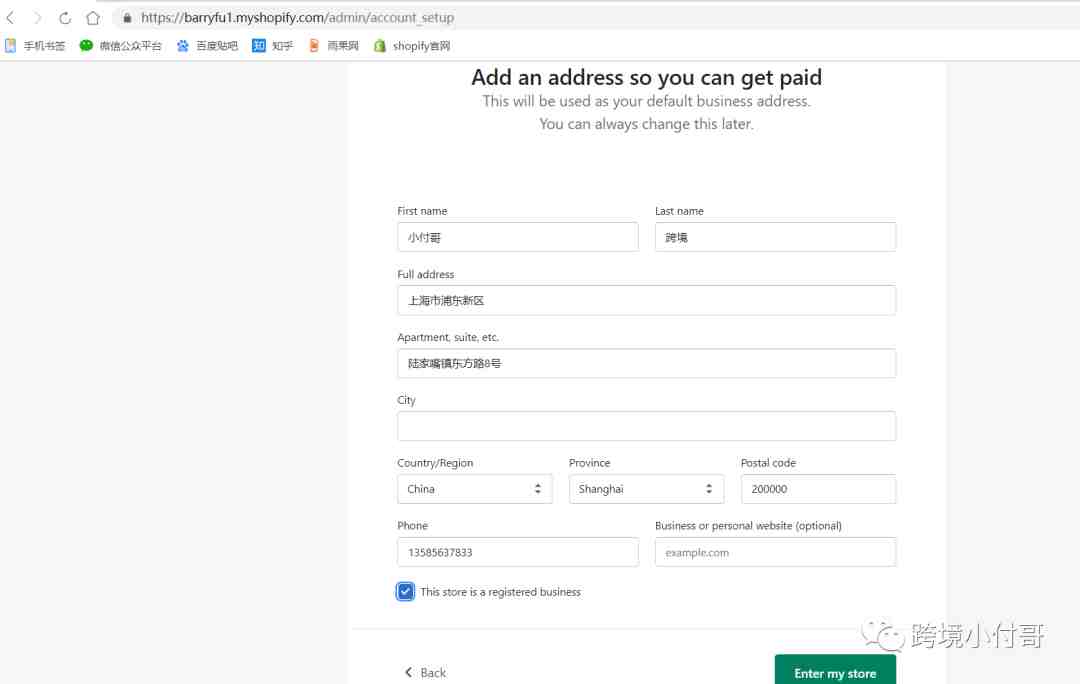
Task: Open the Baidu Tieba bookmark
Action: point(207,46)
